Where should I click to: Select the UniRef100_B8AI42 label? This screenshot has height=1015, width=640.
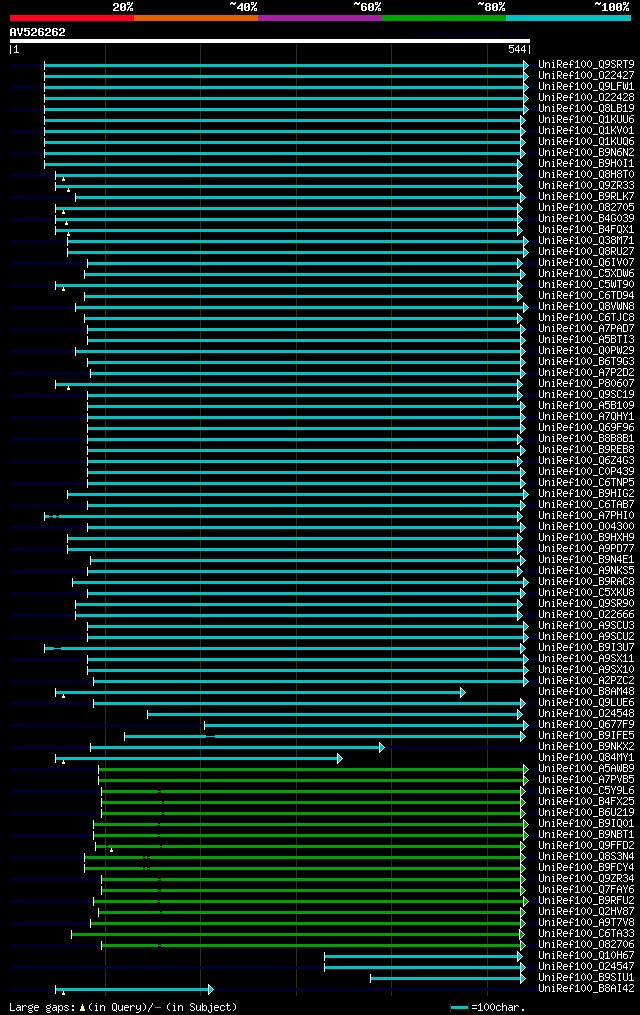tap(586, 989)
